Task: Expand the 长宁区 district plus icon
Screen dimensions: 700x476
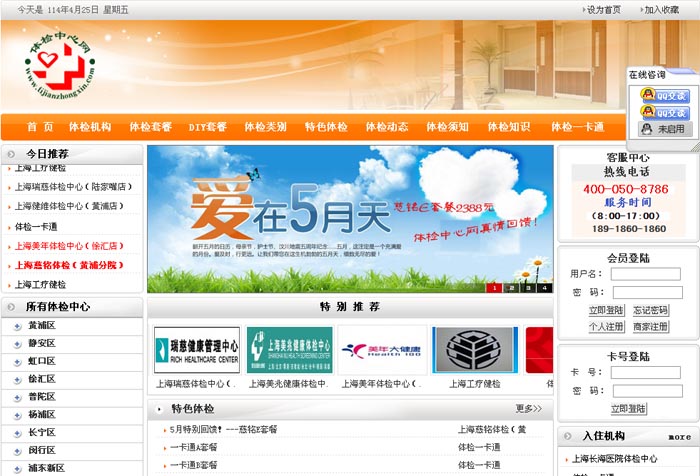Action: (17, 434)
